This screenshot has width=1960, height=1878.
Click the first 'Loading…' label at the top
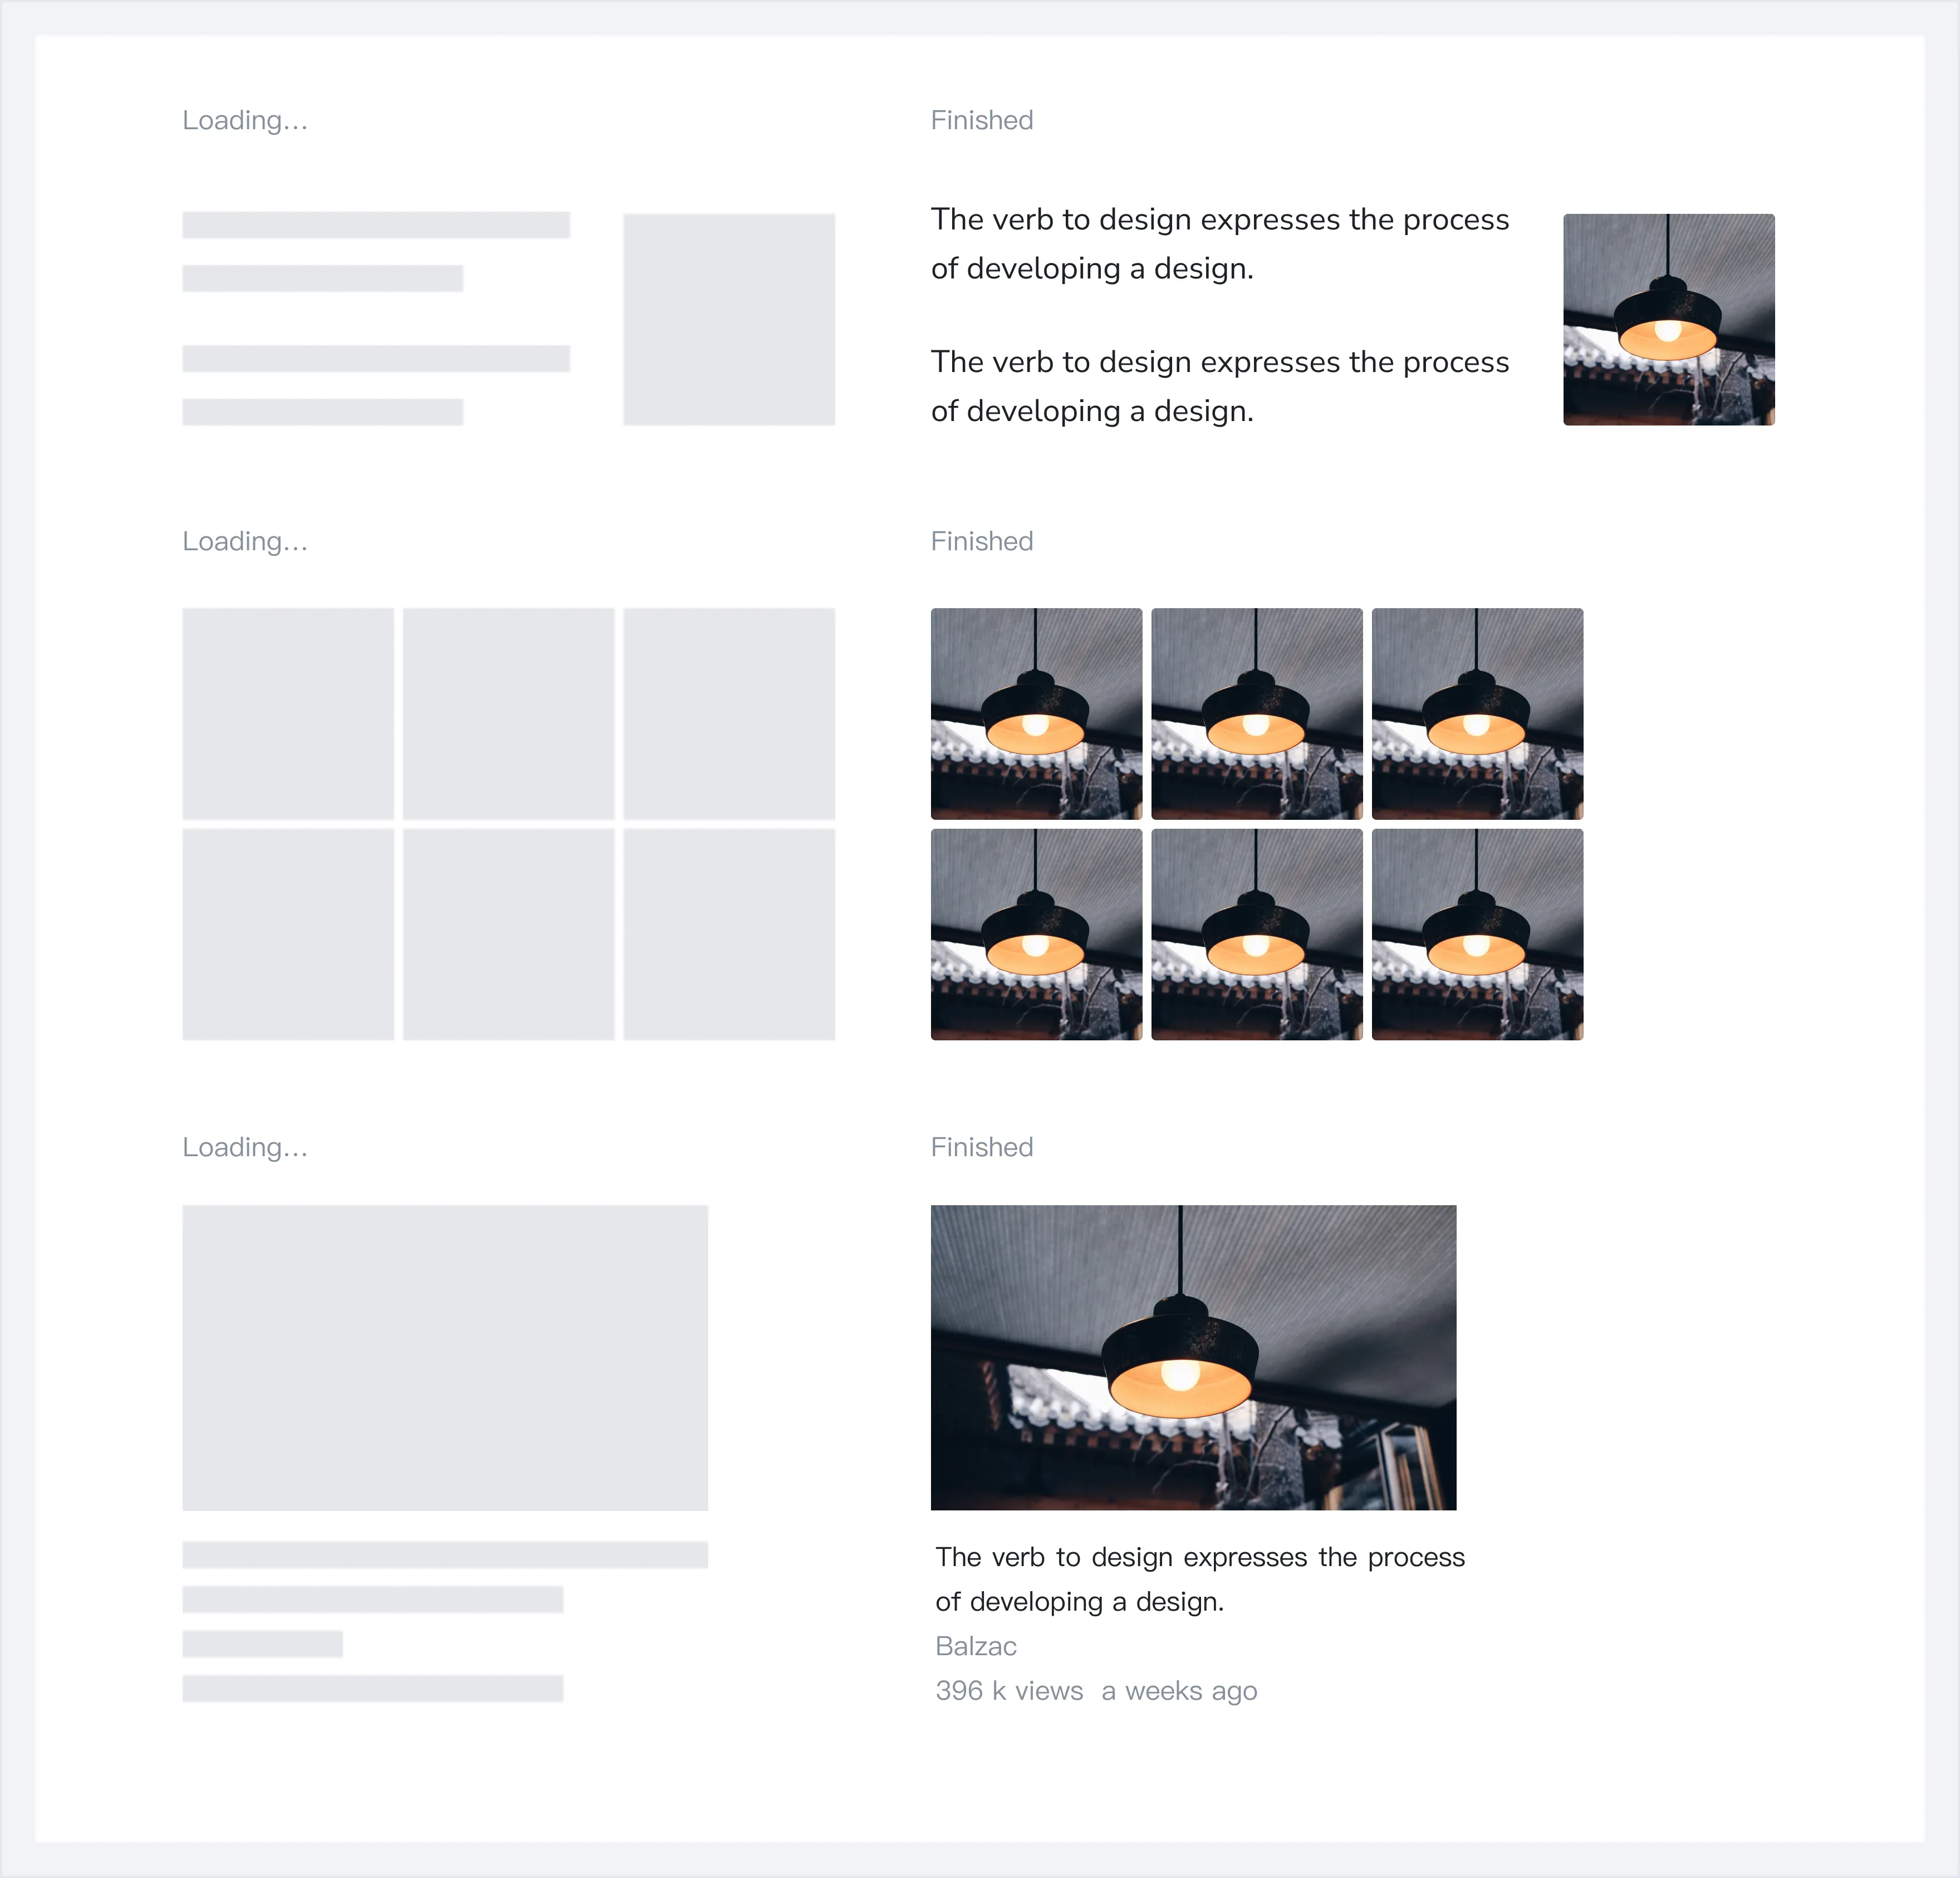click(x=245, y=120)
